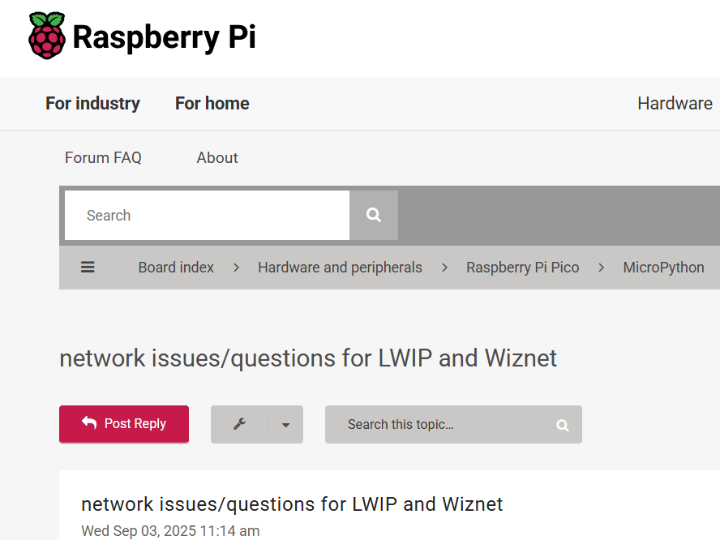The image size is (720, 540).
Task: Click chevron after Raspberry Pi Pico breadcrumb
Action: click(601, 268)
